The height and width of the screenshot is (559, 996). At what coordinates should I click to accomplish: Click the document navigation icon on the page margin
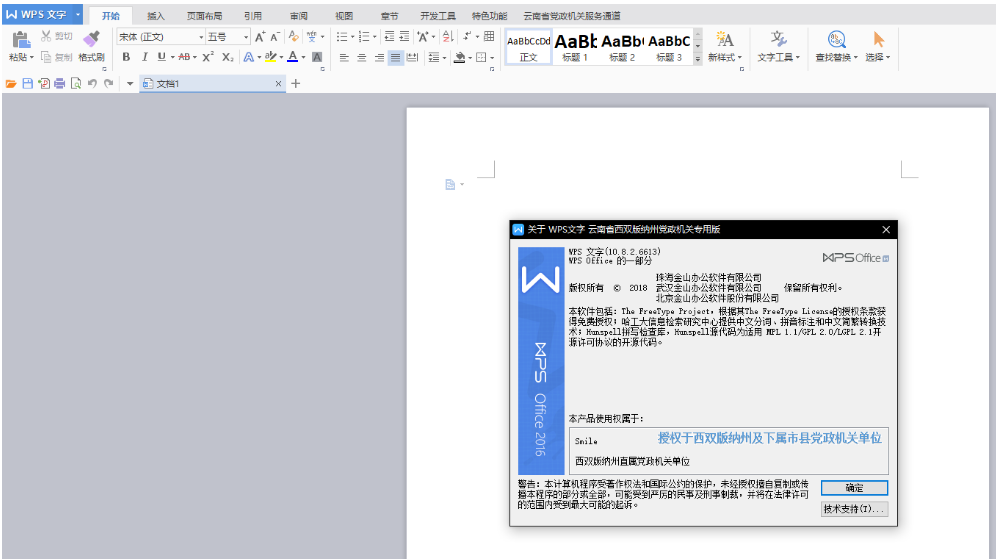(450, 185)
